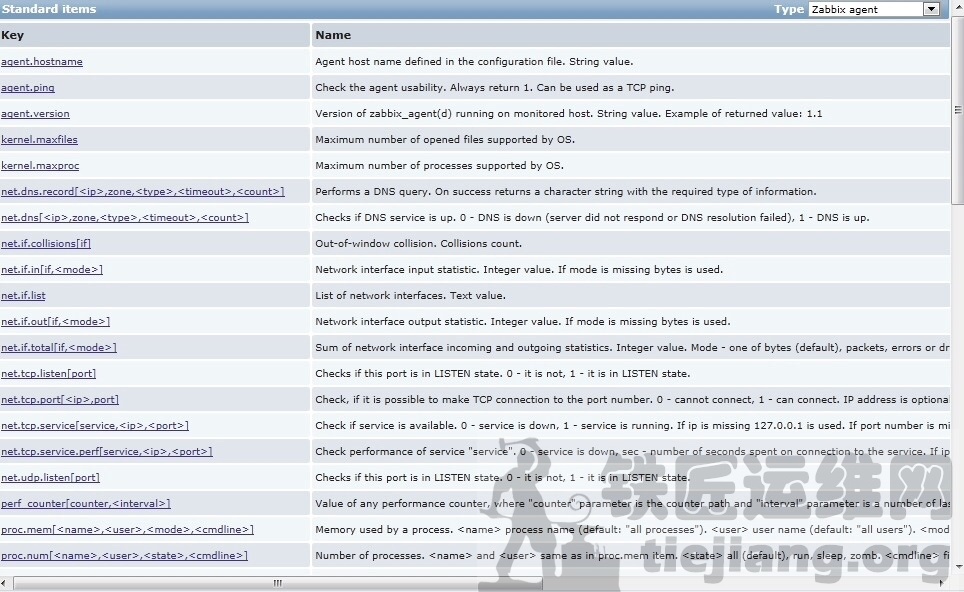Click description 'Check the agent usability. Always return 1'
The height and width of the screenshot is (592, 964).
(495, 87)
